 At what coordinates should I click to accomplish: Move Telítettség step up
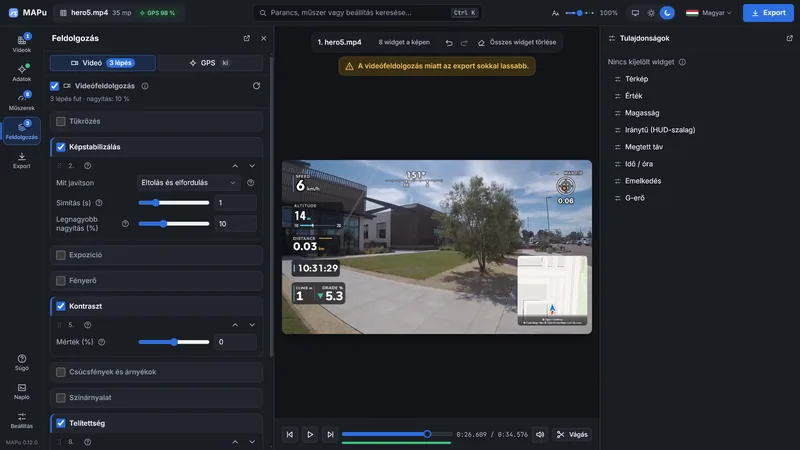(x=235, y=442)
